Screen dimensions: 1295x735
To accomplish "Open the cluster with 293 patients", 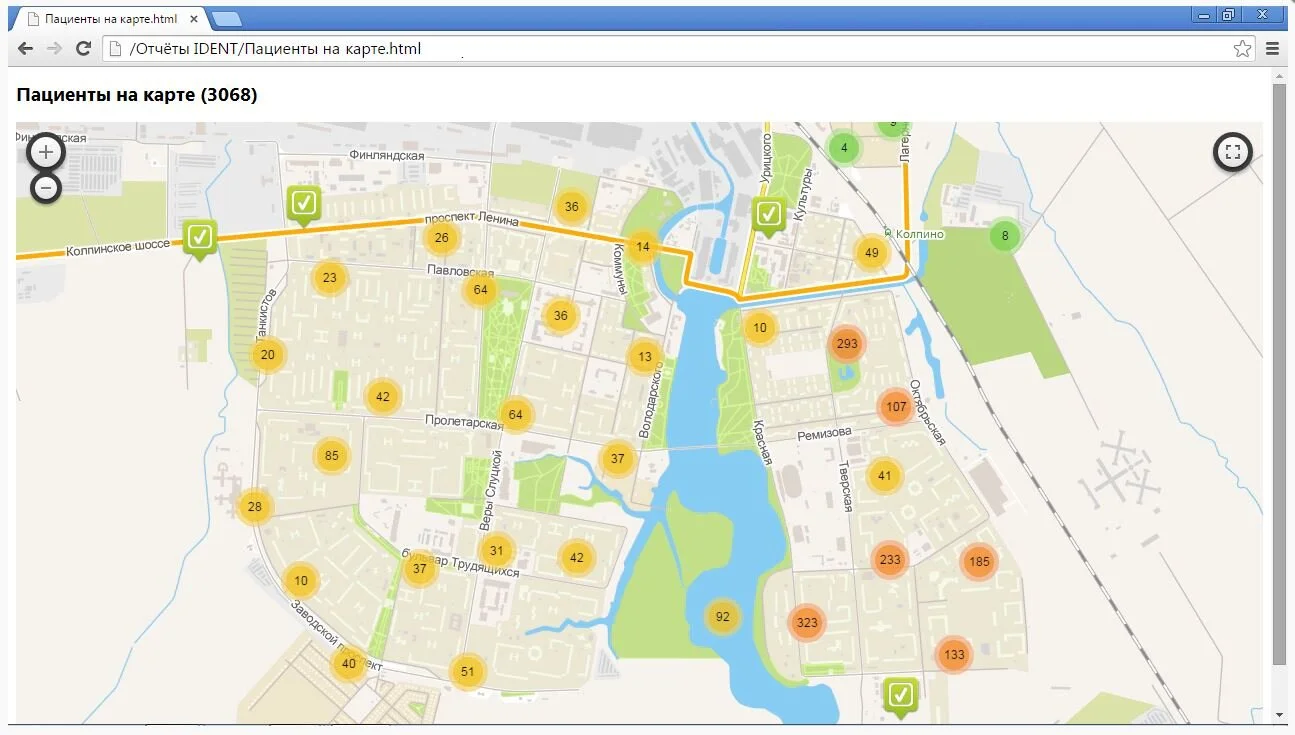I will (847, 344).
